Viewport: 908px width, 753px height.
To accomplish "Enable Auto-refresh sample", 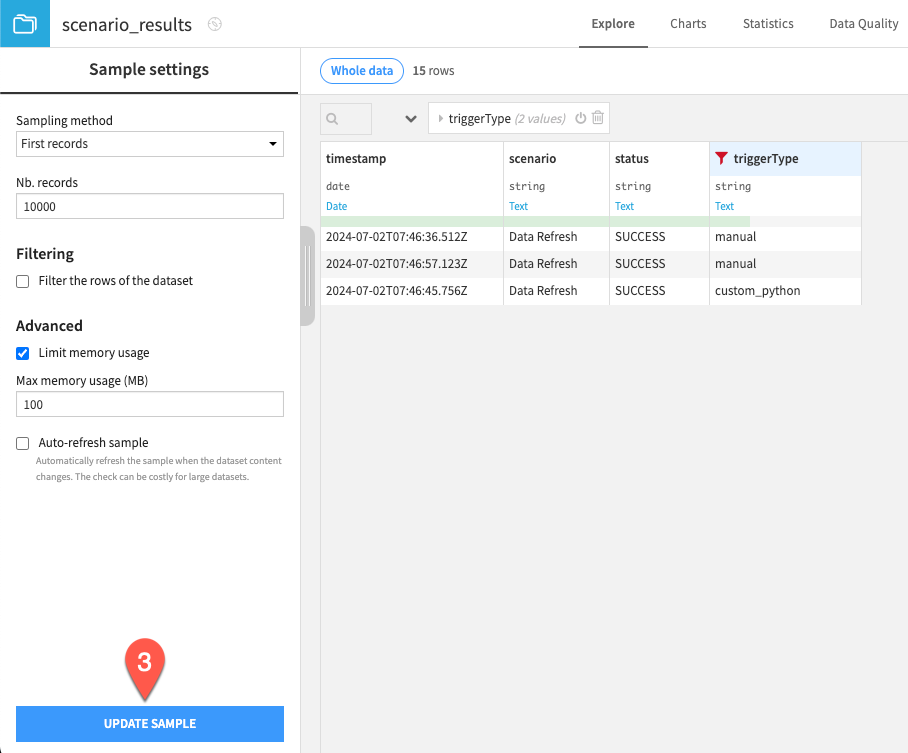I will point(22,443).
